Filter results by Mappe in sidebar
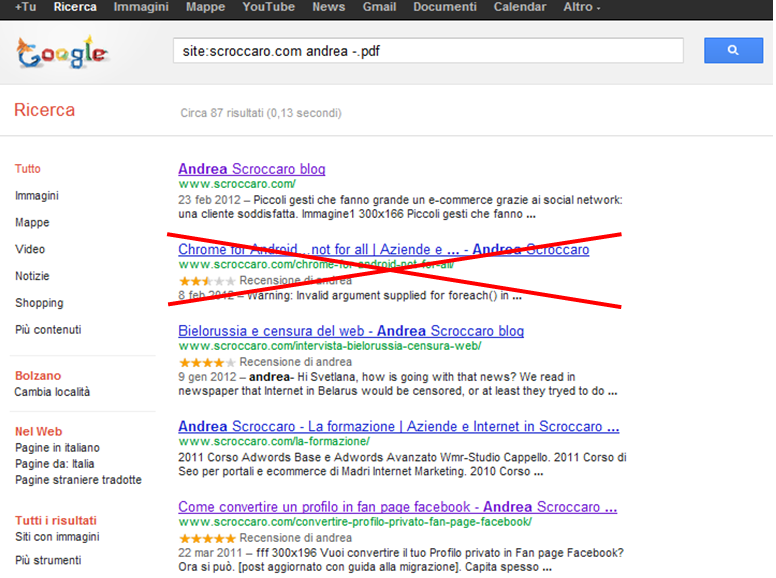776x578 pixels. pos(32,222)
